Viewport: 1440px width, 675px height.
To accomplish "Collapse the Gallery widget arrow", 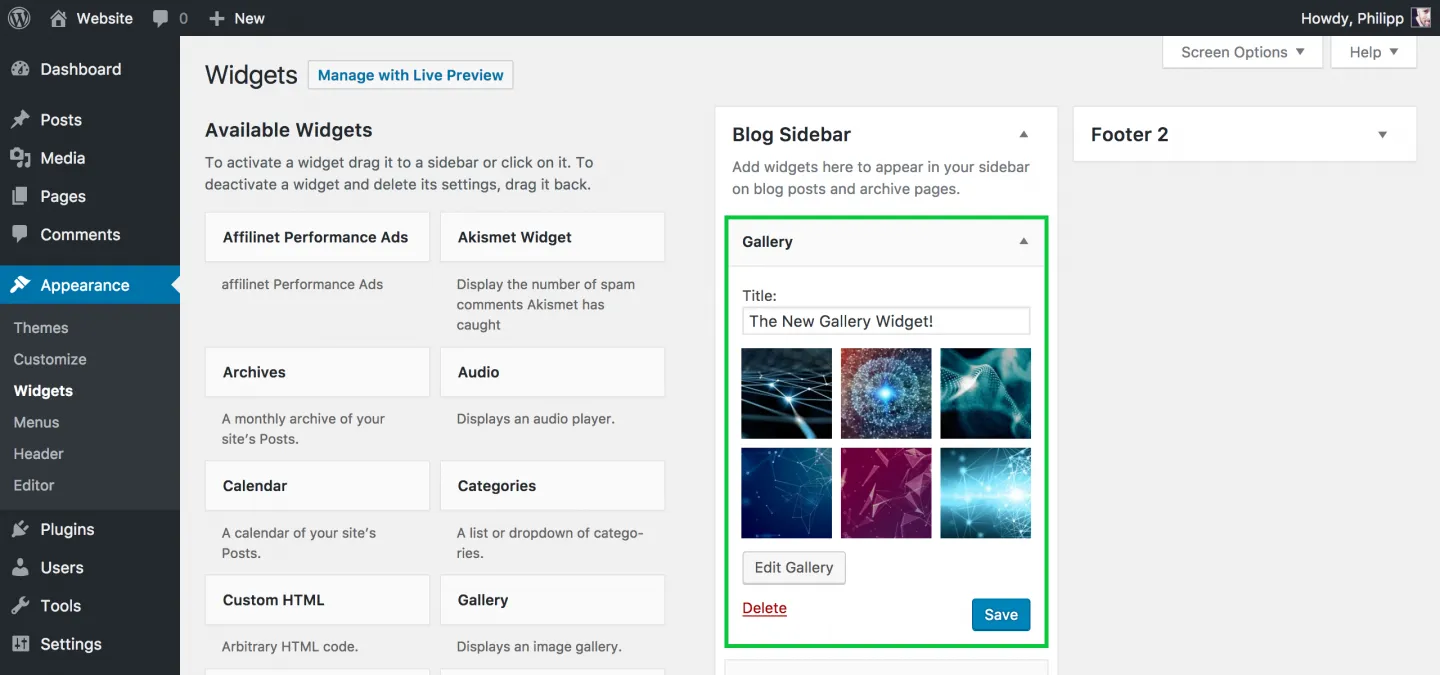I will point(1023,242).
